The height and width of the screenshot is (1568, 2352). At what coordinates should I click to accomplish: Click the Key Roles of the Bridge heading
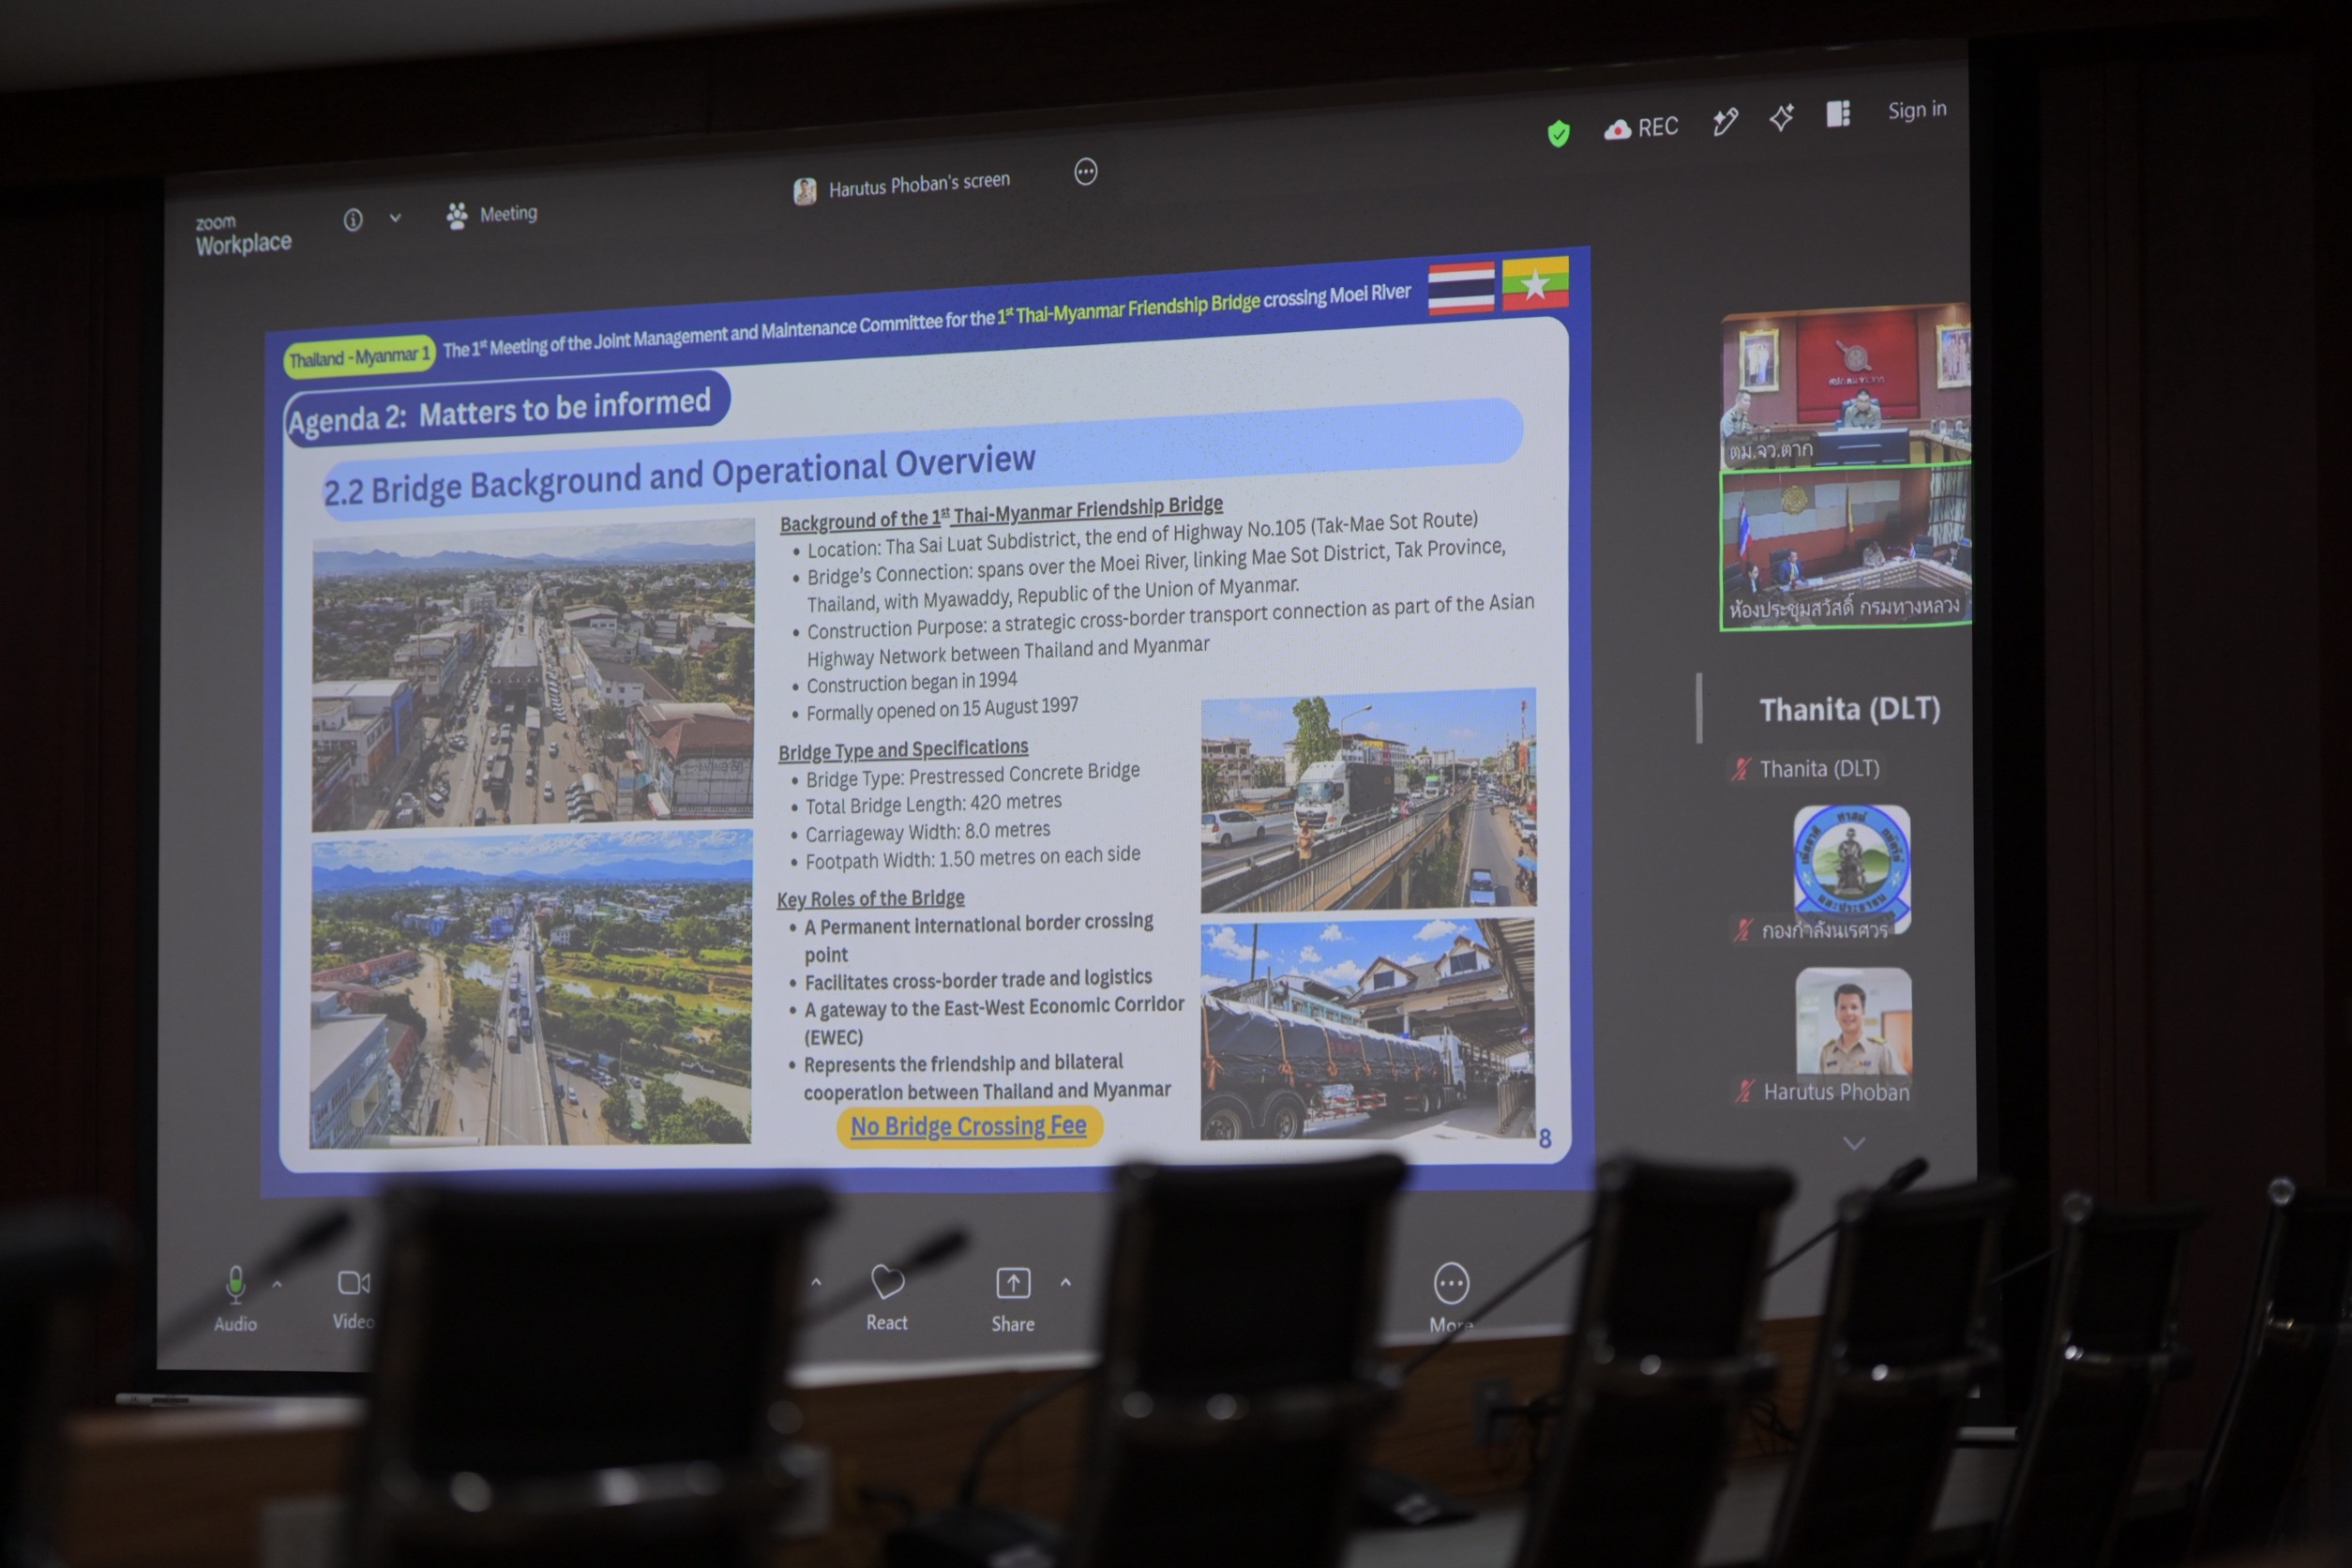pos(871,898)
